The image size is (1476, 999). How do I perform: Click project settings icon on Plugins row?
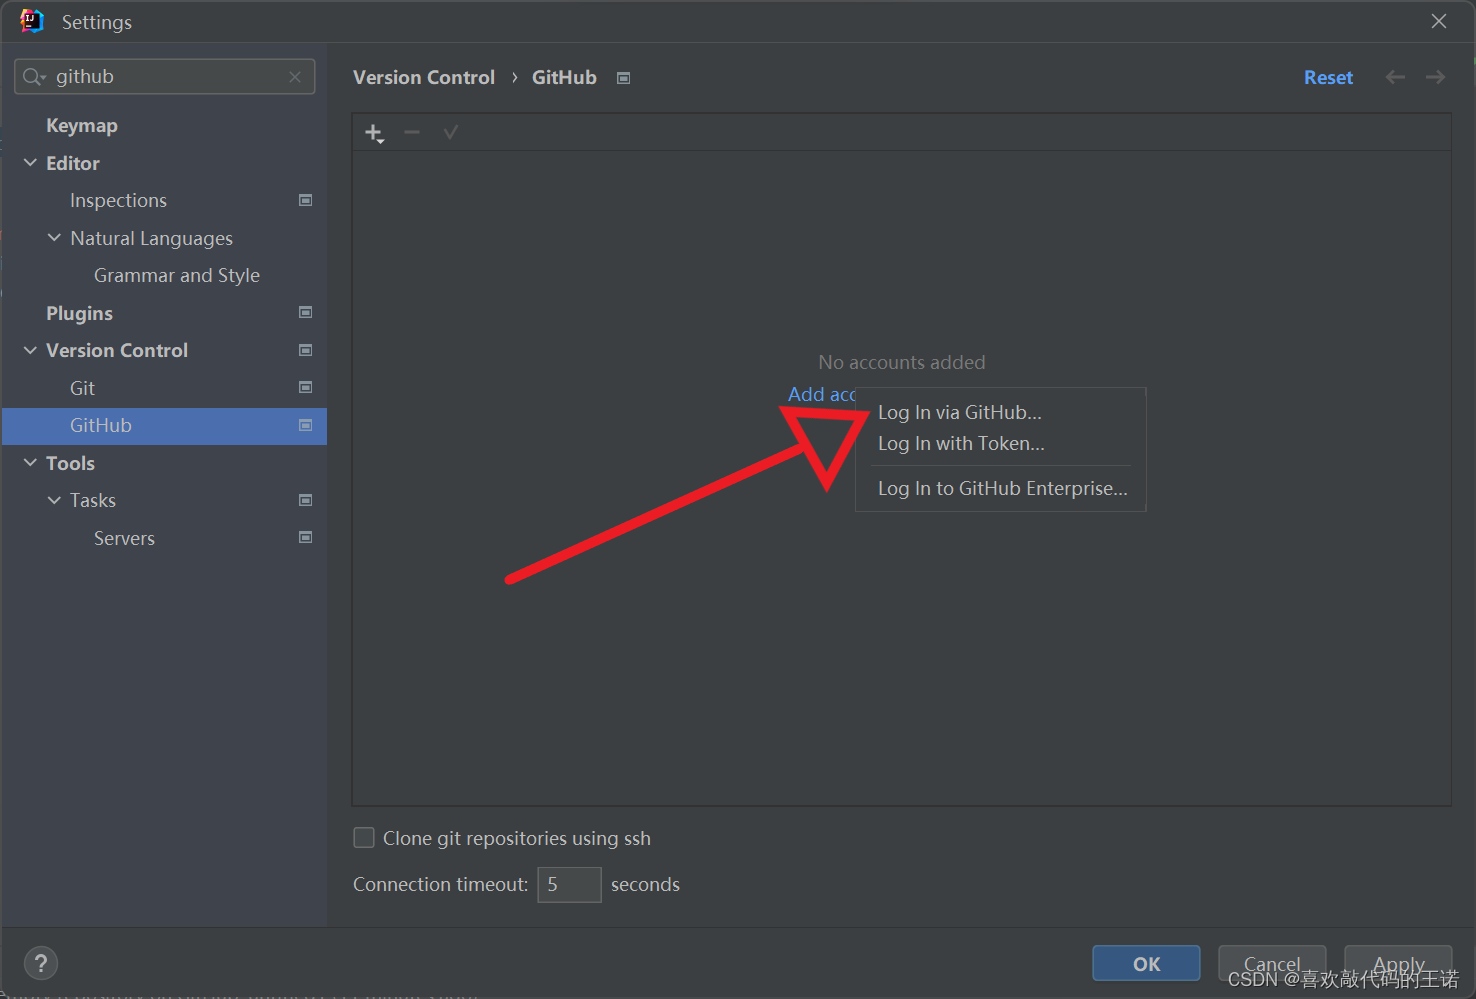306,312
